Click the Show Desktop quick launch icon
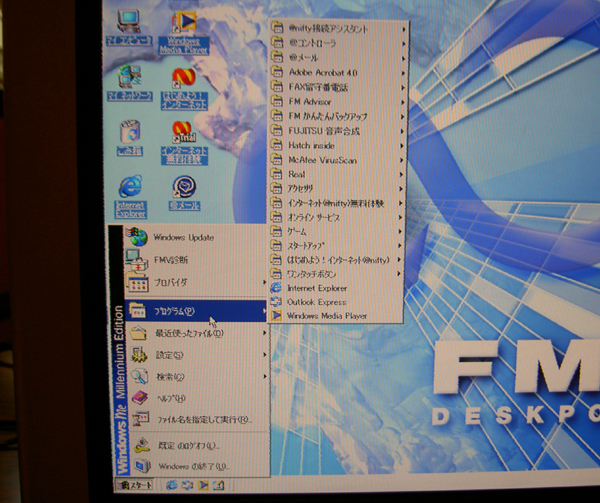The height and width of the screenshot is (503, 600). tap(218, 485)
